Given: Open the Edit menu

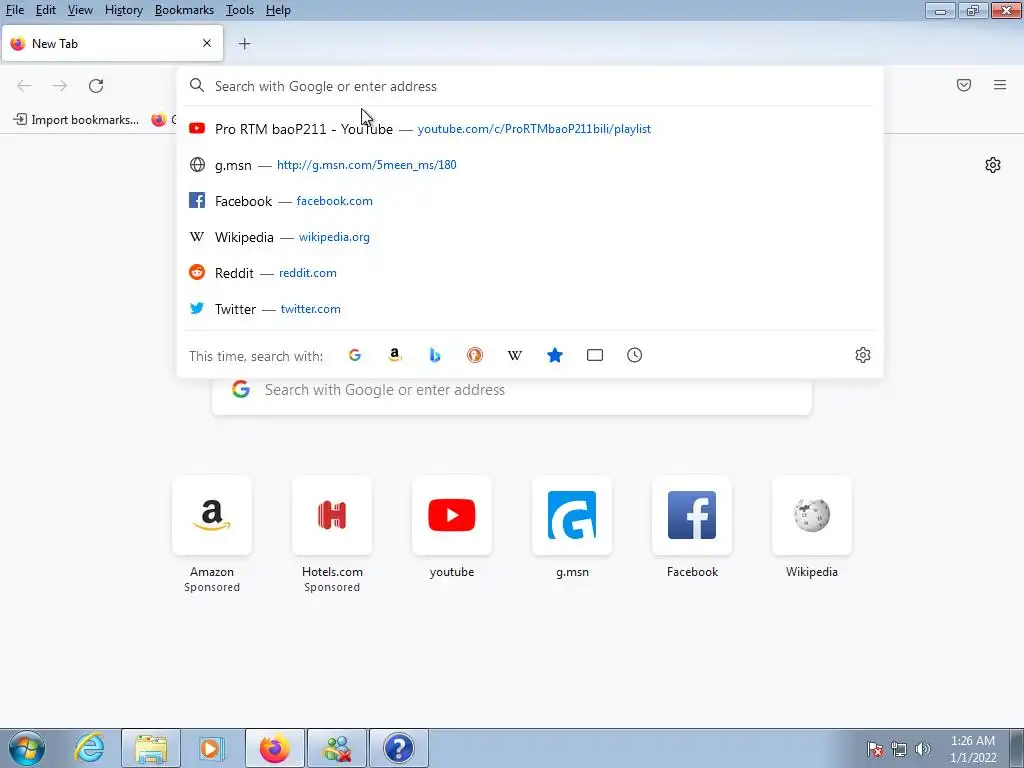Looking at the screenshot, I should point(46,10).
